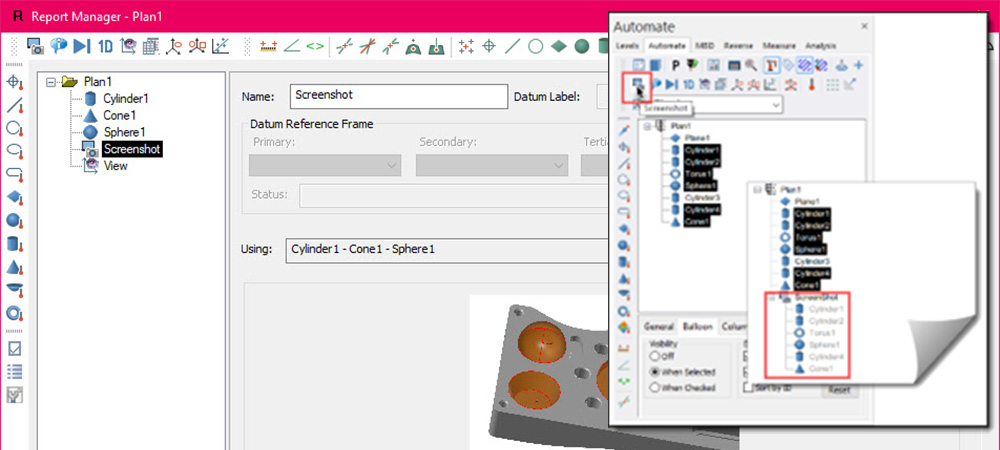The height and width of the screenshot is (450, 1000).
Task: Select the distance dimension icon with red plus marks
Action: tap(268, 47)
